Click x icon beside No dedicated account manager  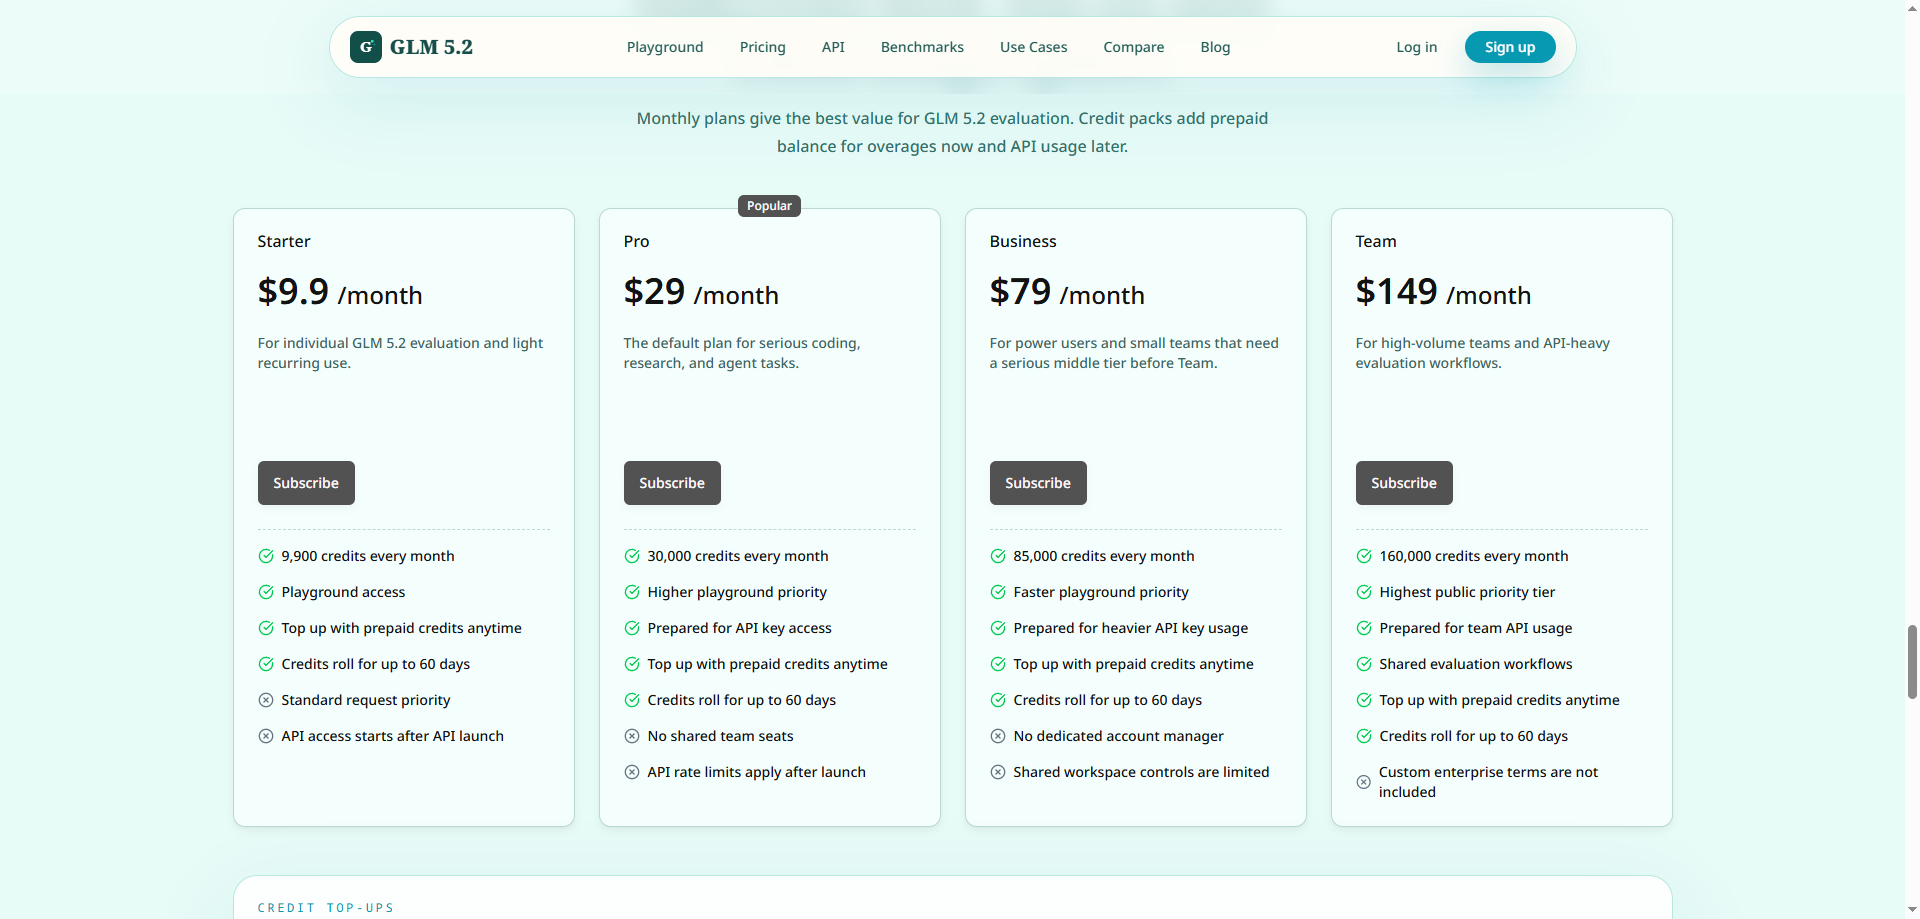point(998,736)
